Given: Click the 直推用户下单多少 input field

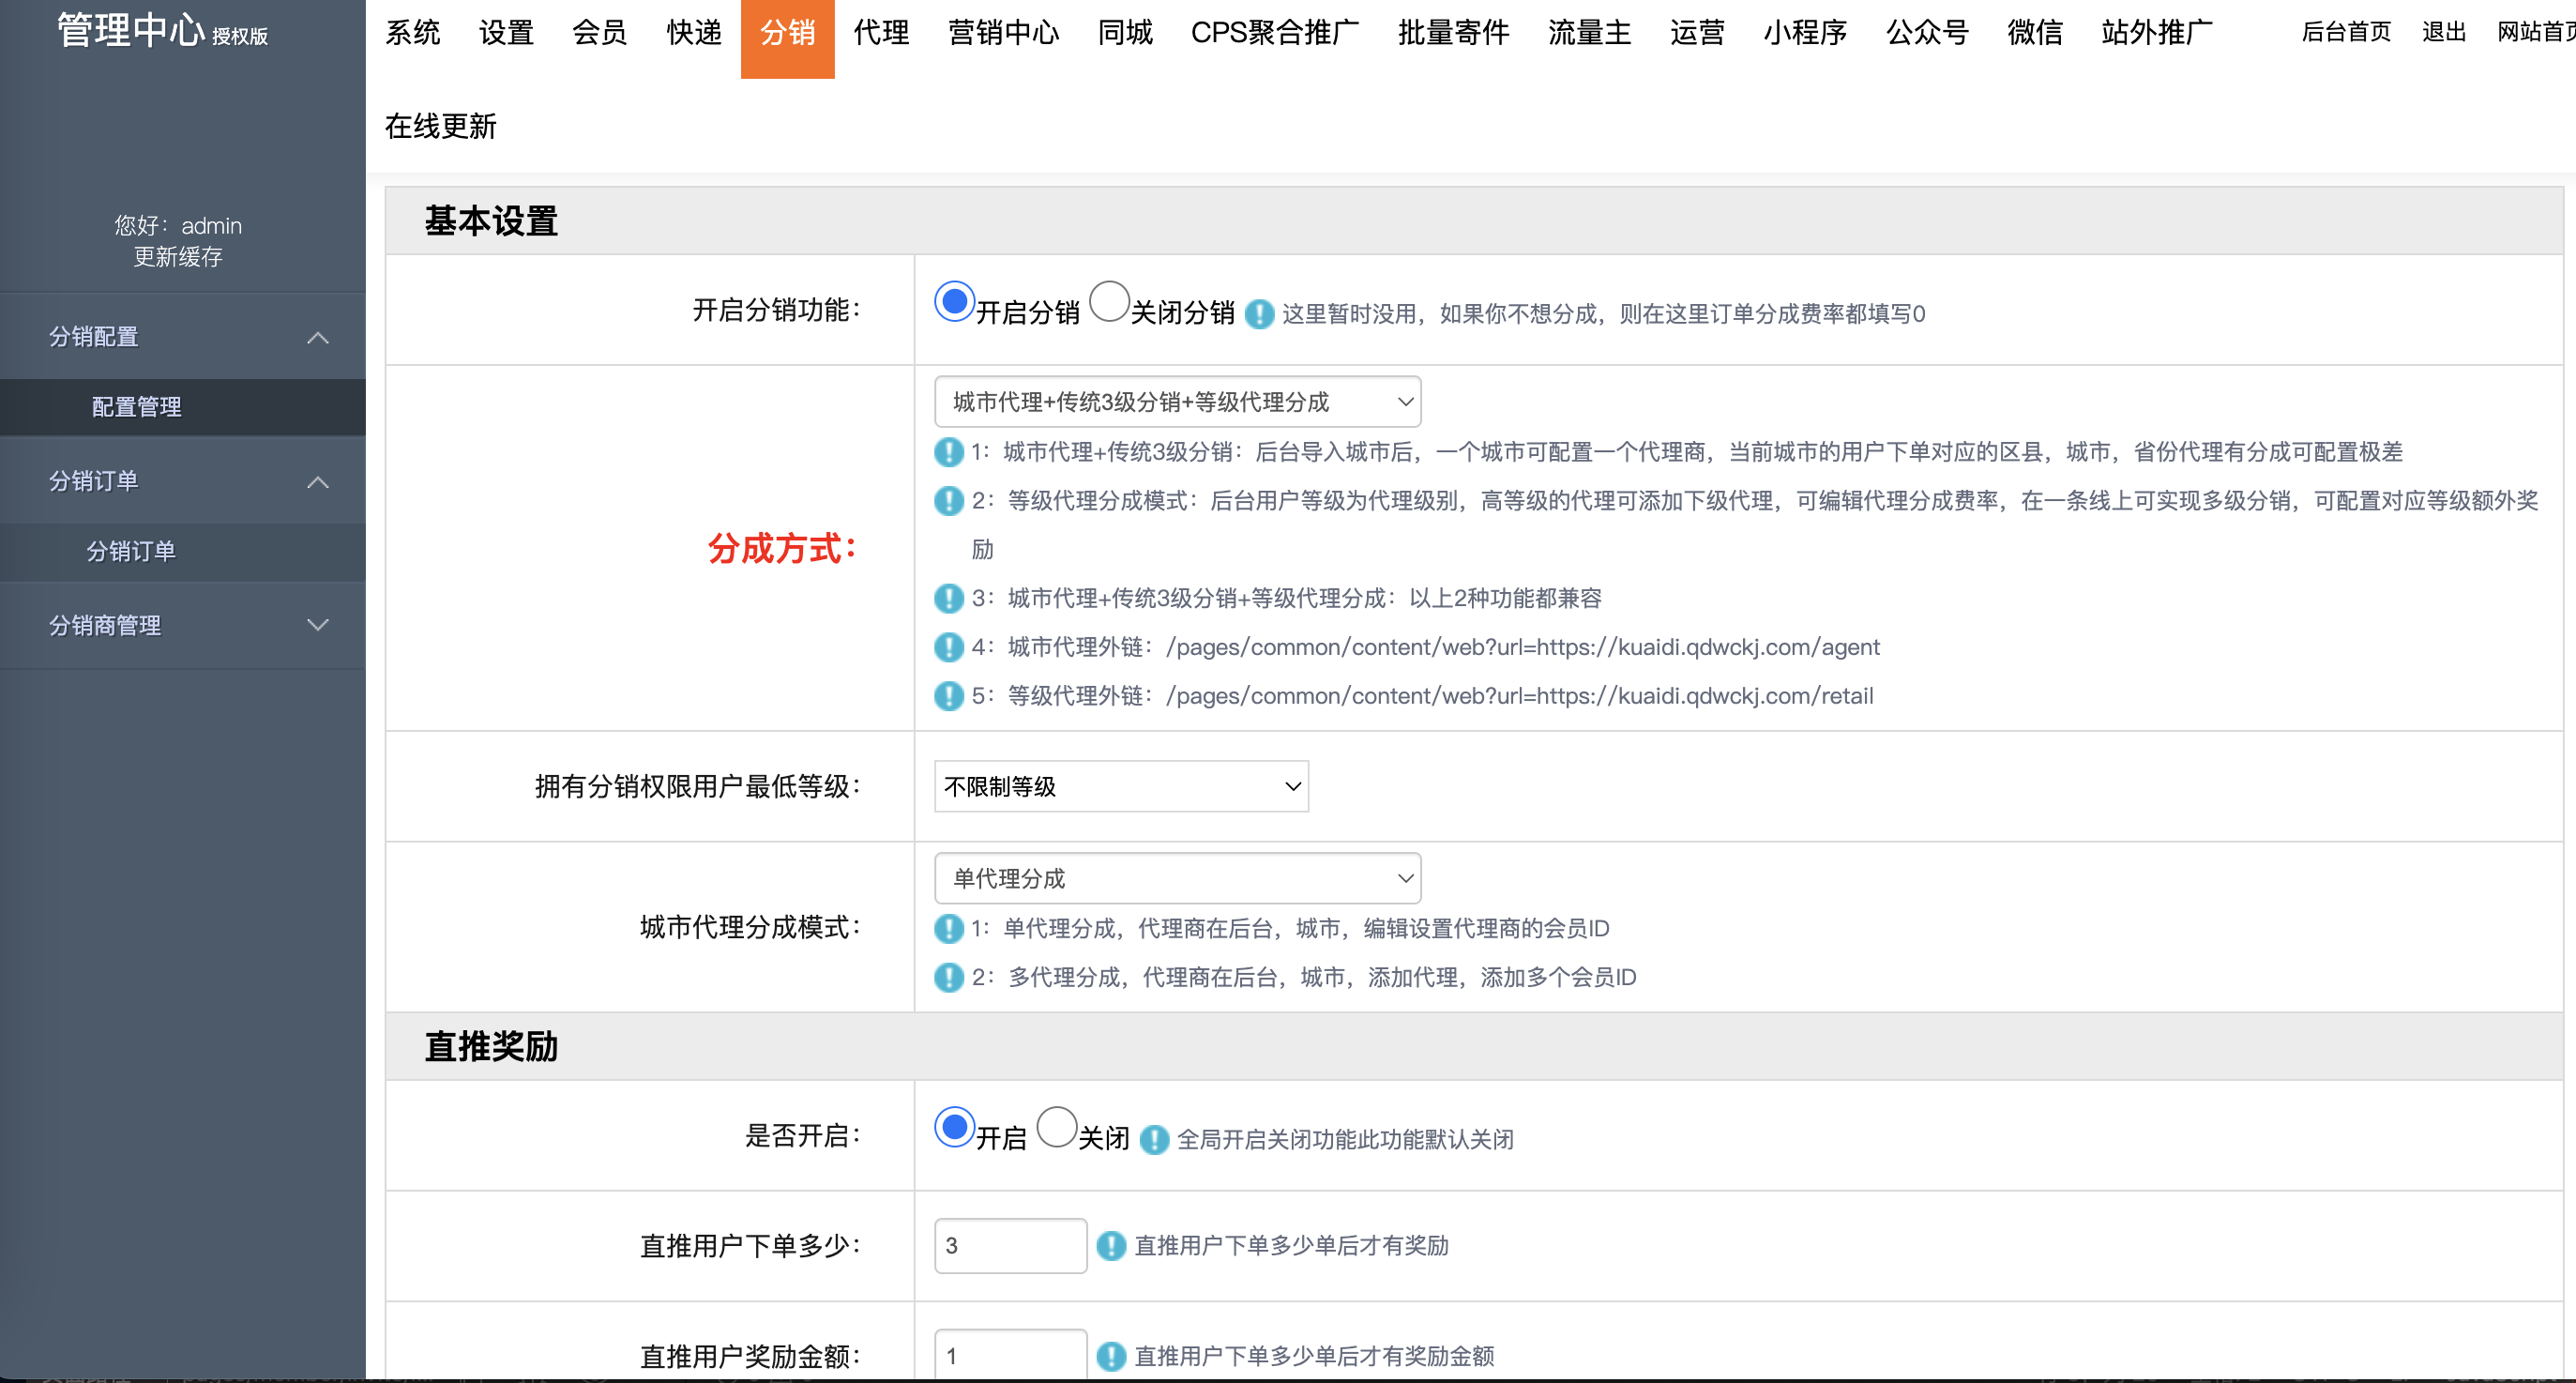Looking at the screenshot, I should tap(1010, 1246).
